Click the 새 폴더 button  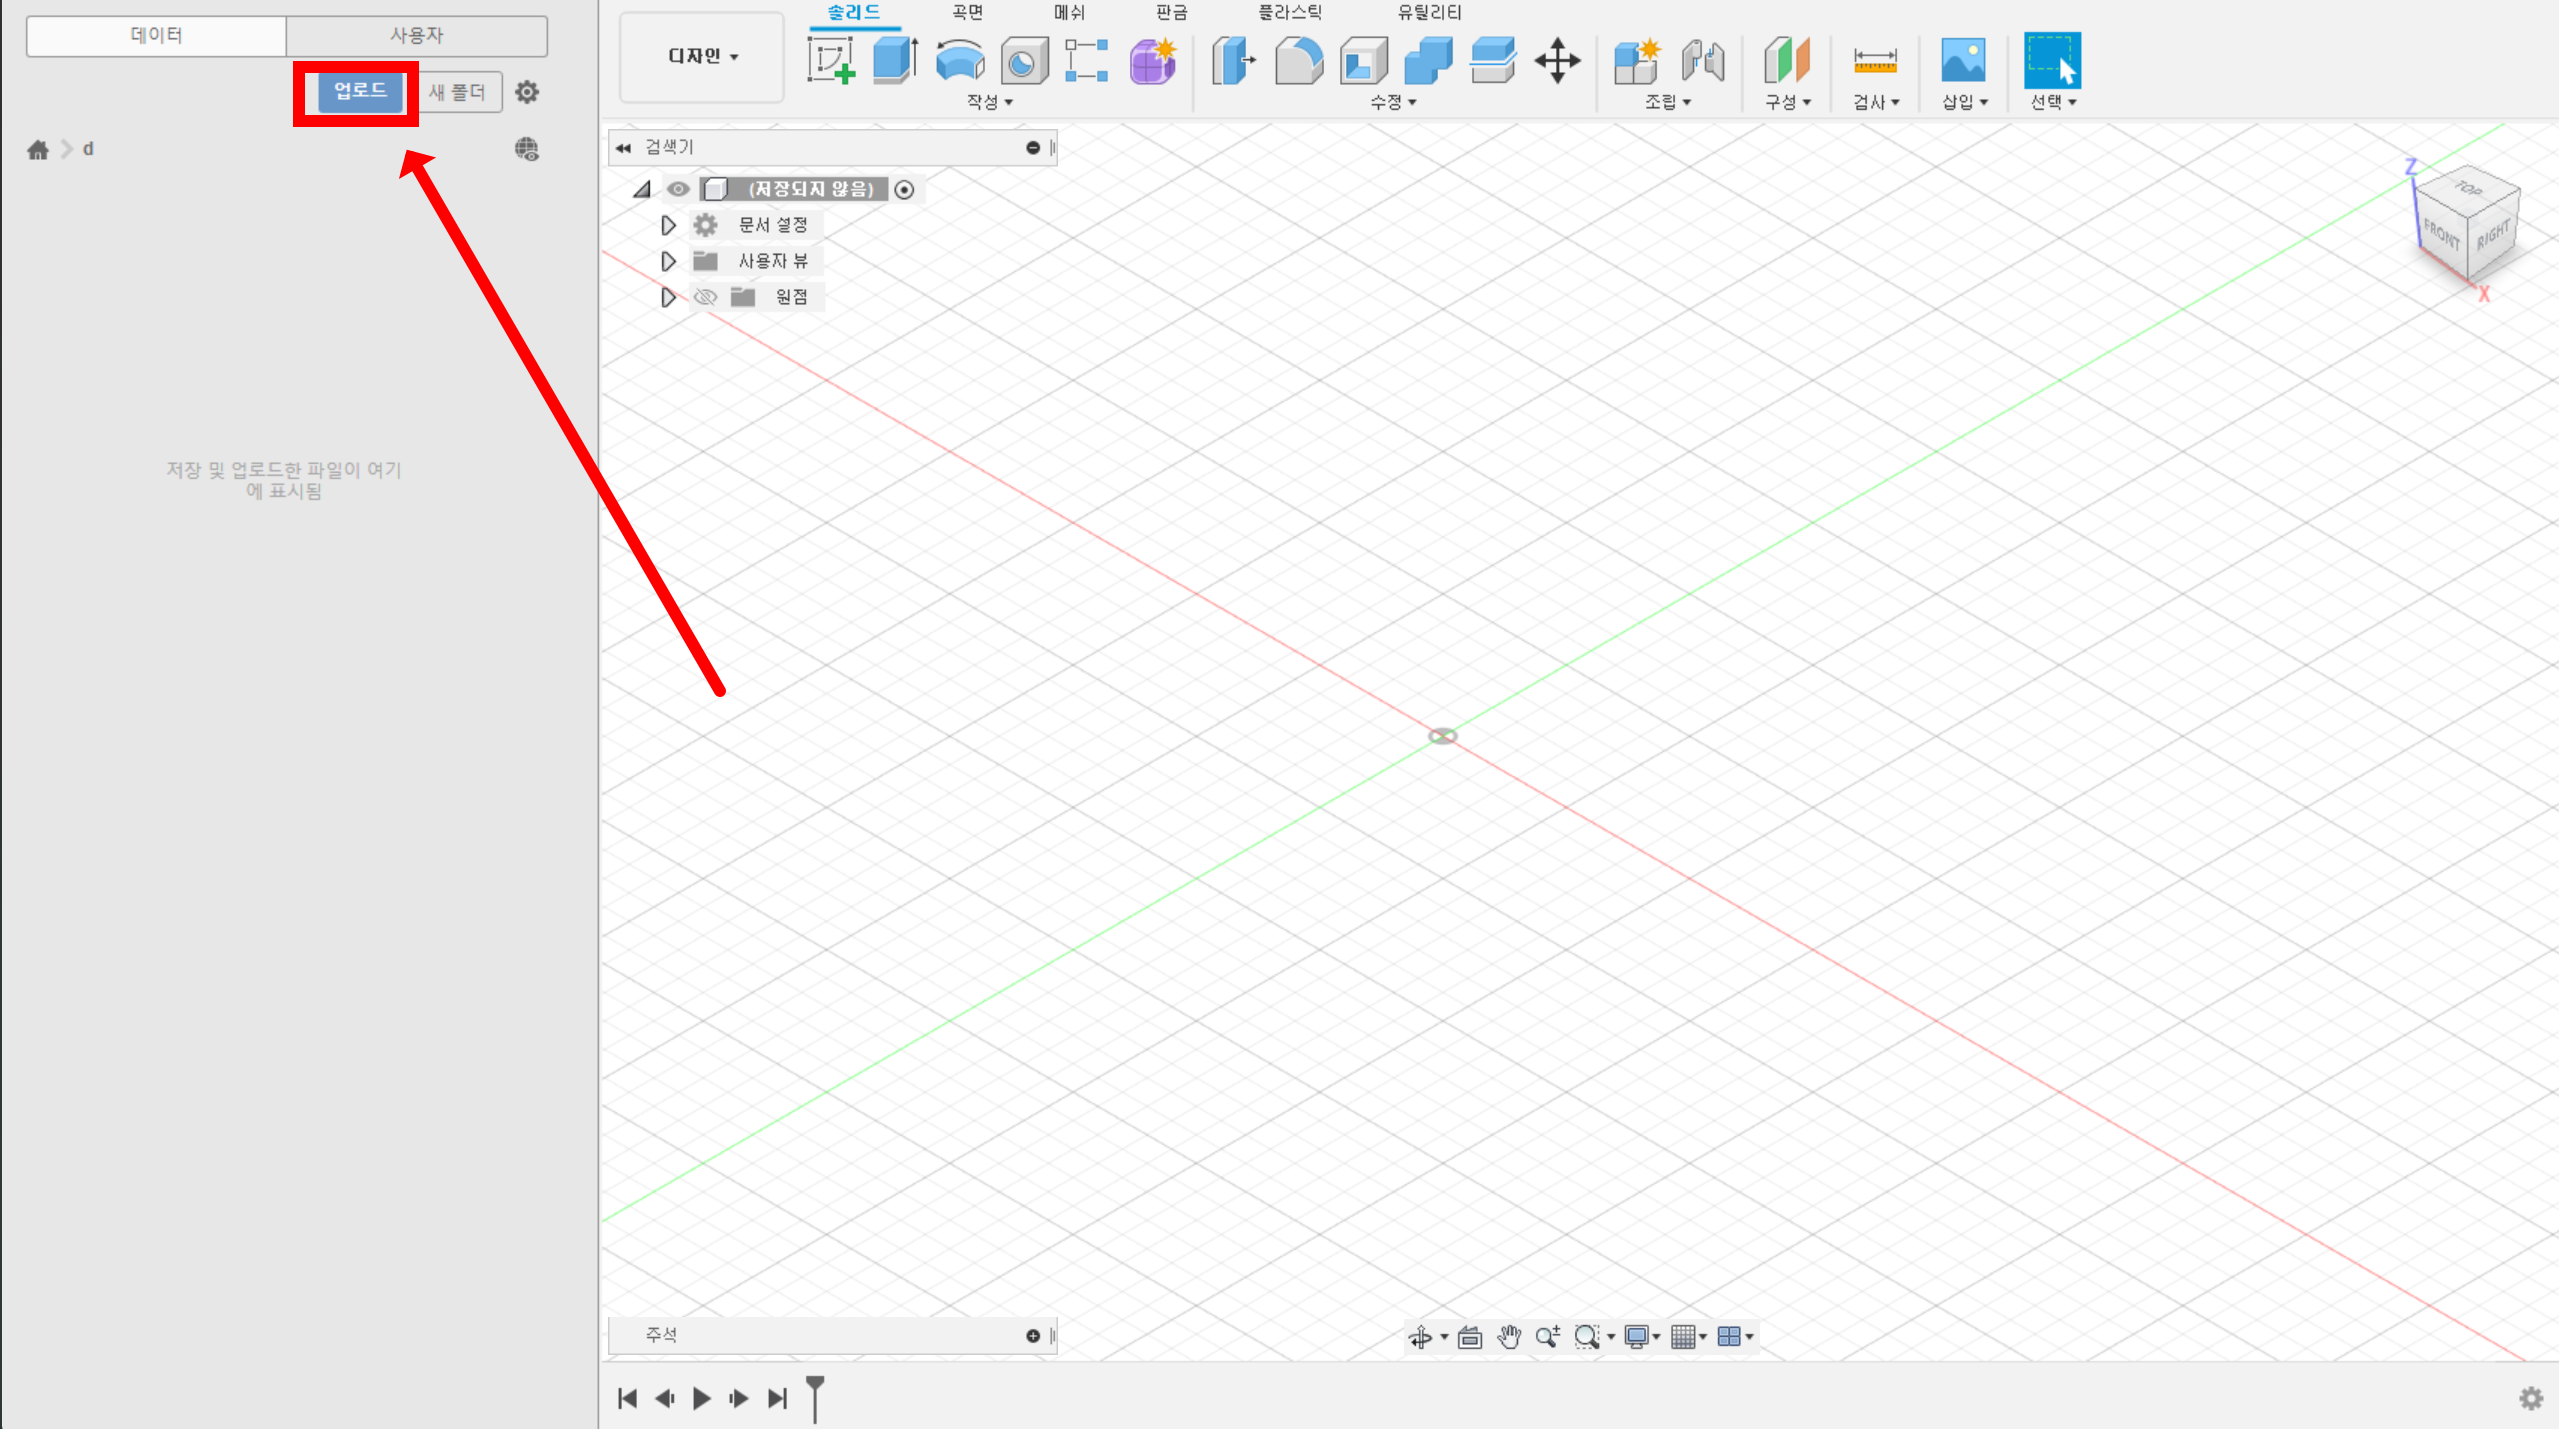(x=457, y=92)
